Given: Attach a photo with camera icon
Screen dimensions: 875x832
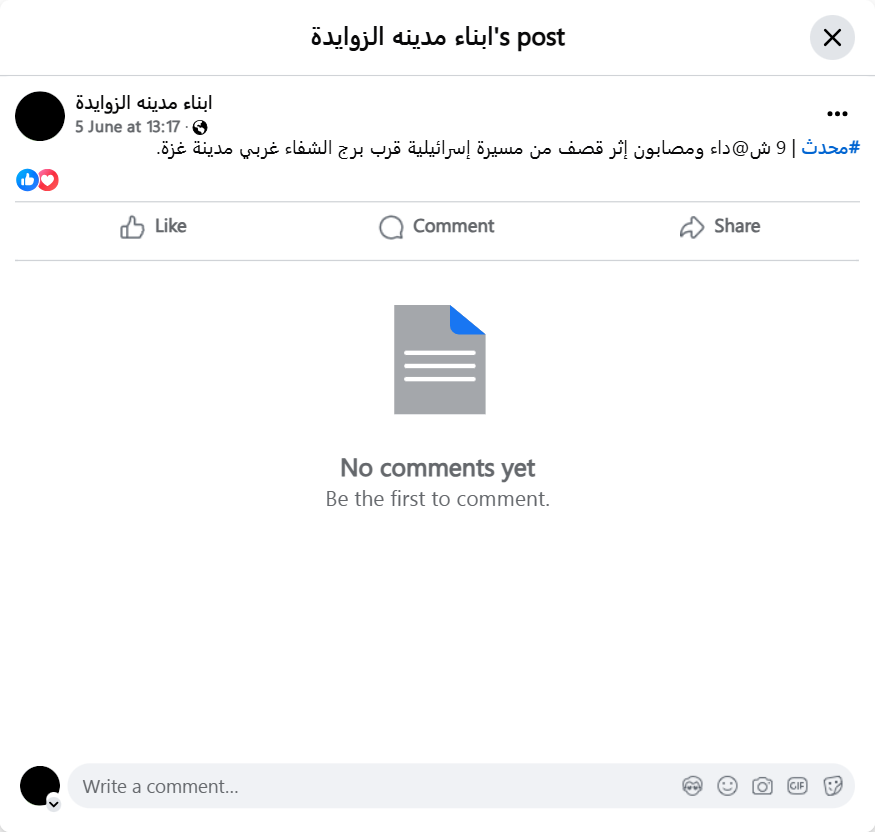Looking at the screenshot, I should pyautogui.click(x=762, y=786).
